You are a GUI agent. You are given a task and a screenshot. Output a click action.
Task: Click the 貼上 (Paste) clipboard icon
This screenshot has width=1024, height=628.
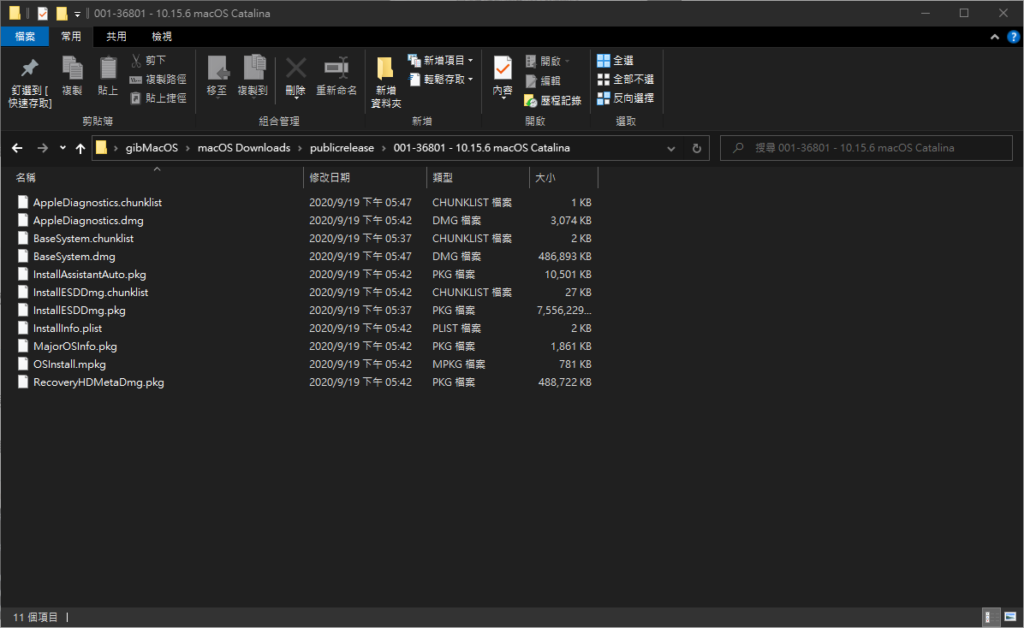(108, 70)
